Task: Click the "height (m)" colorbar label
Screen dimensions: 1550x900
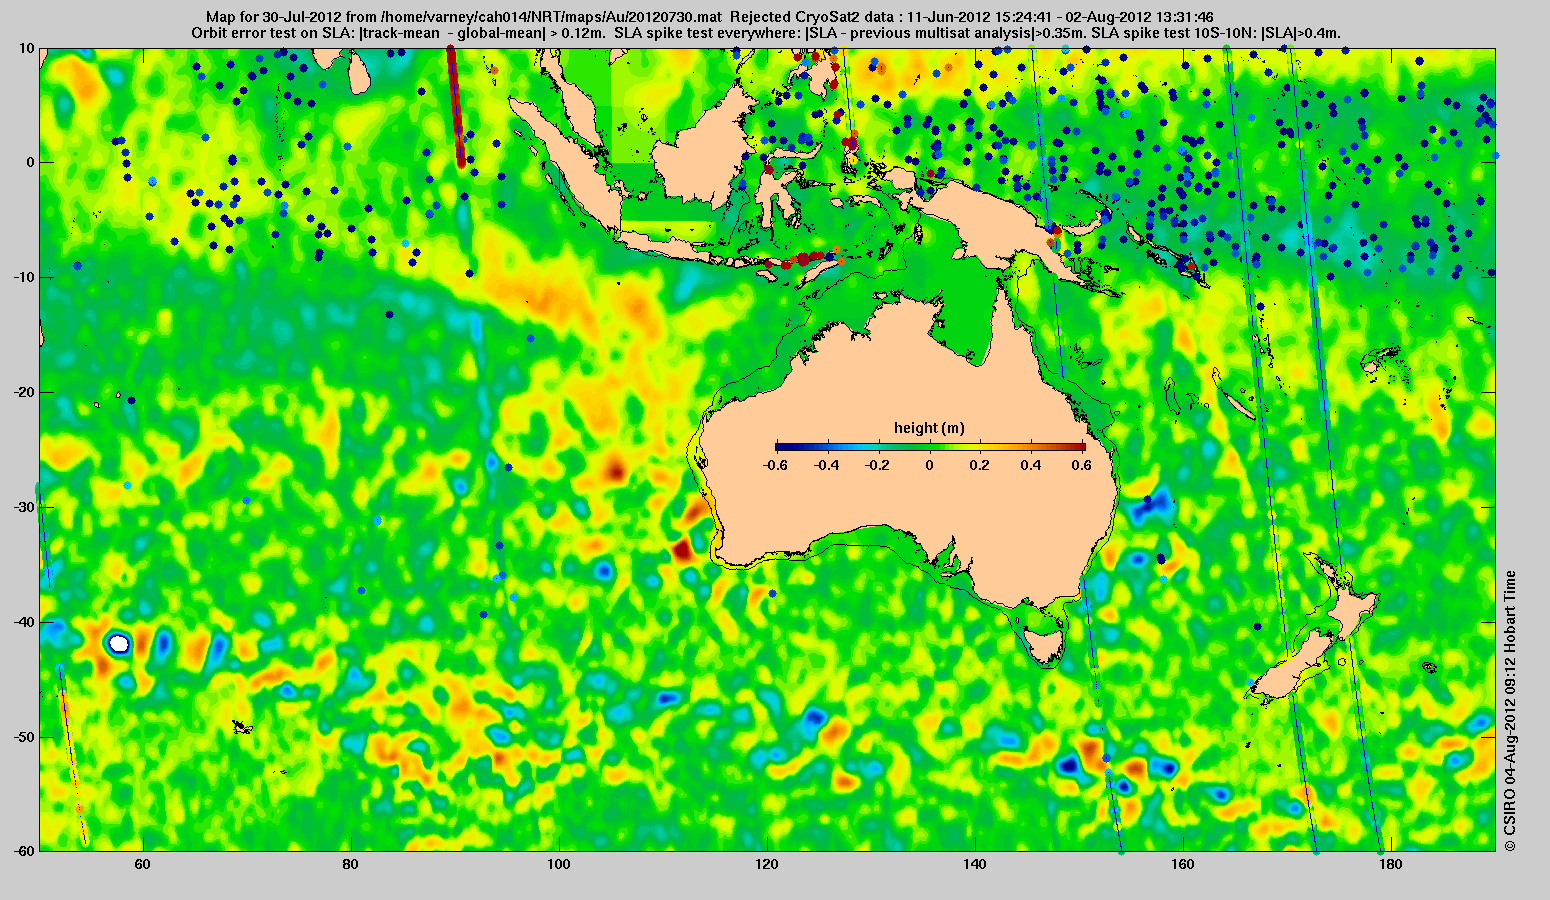Action: point(929,428)
